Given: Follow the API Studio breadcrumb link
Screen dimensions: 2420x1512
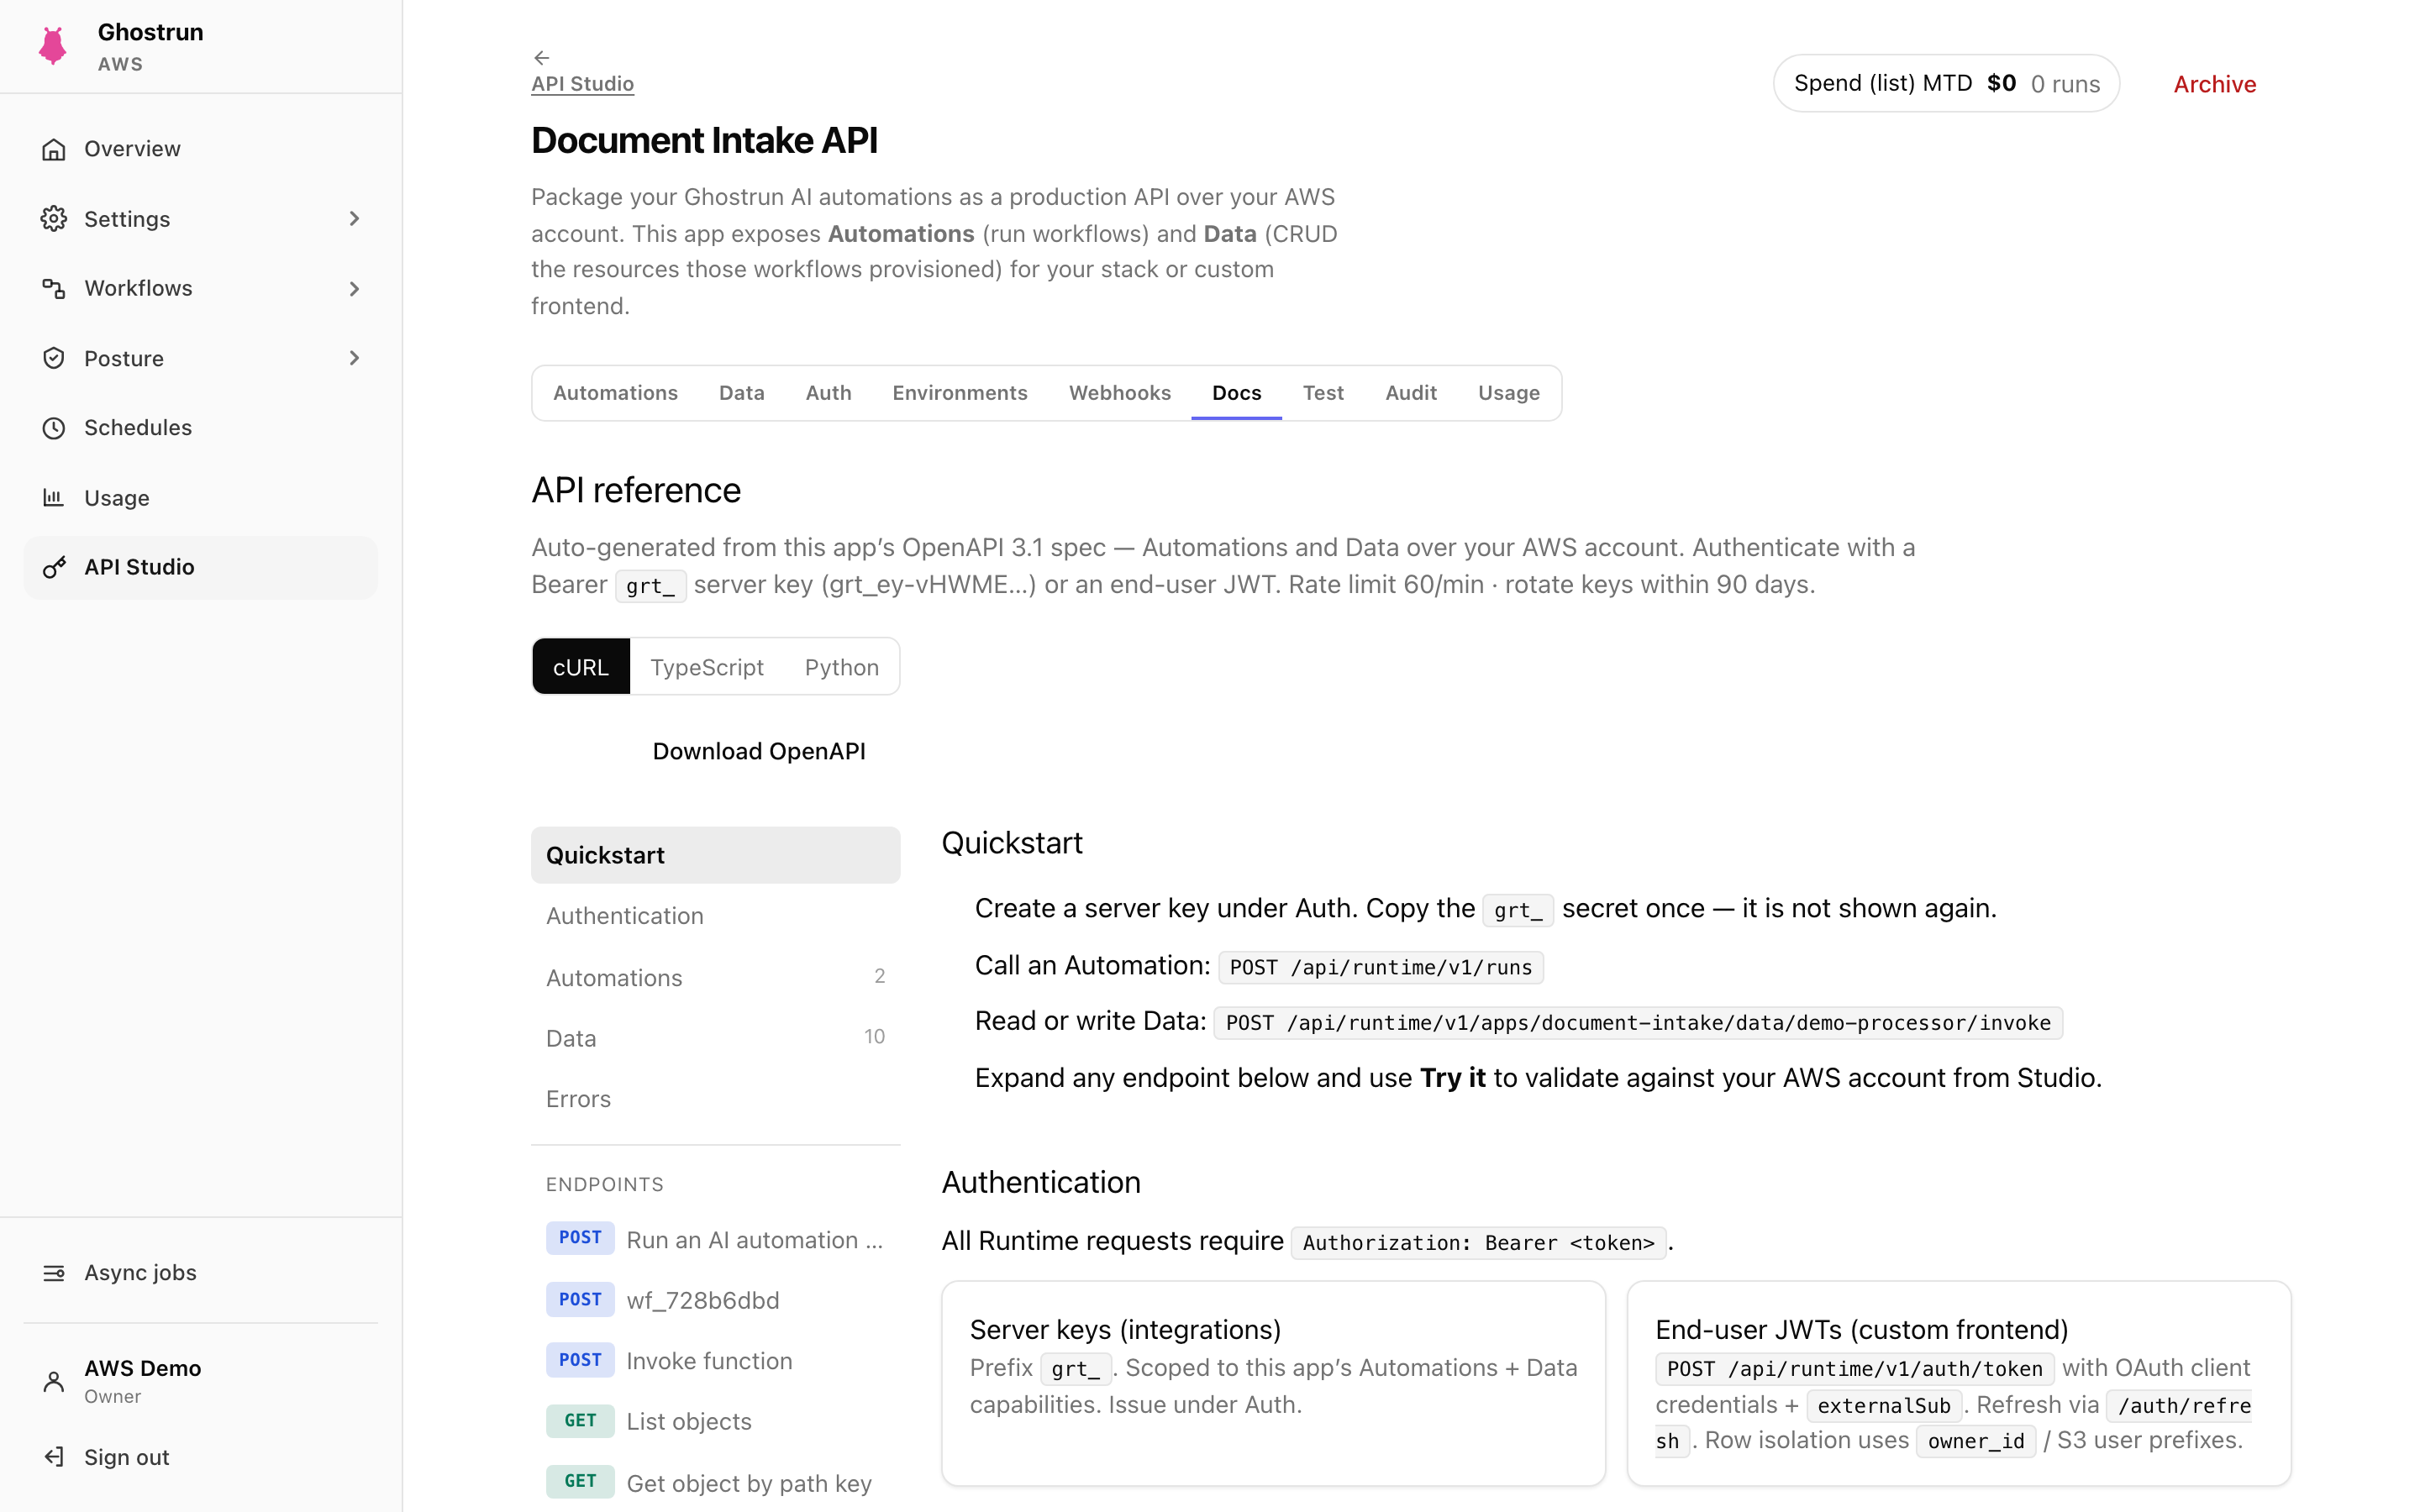Looking at the screenshot, I should [x=582, y=84].
